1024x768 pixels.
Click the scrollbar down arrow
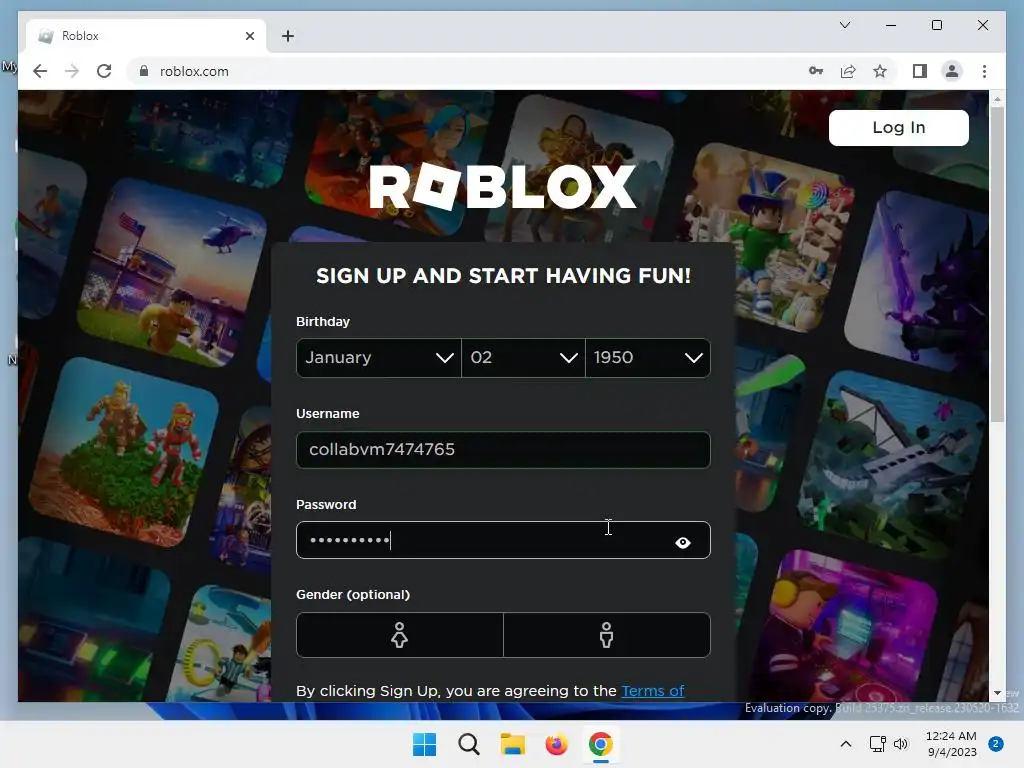[997, 693]
